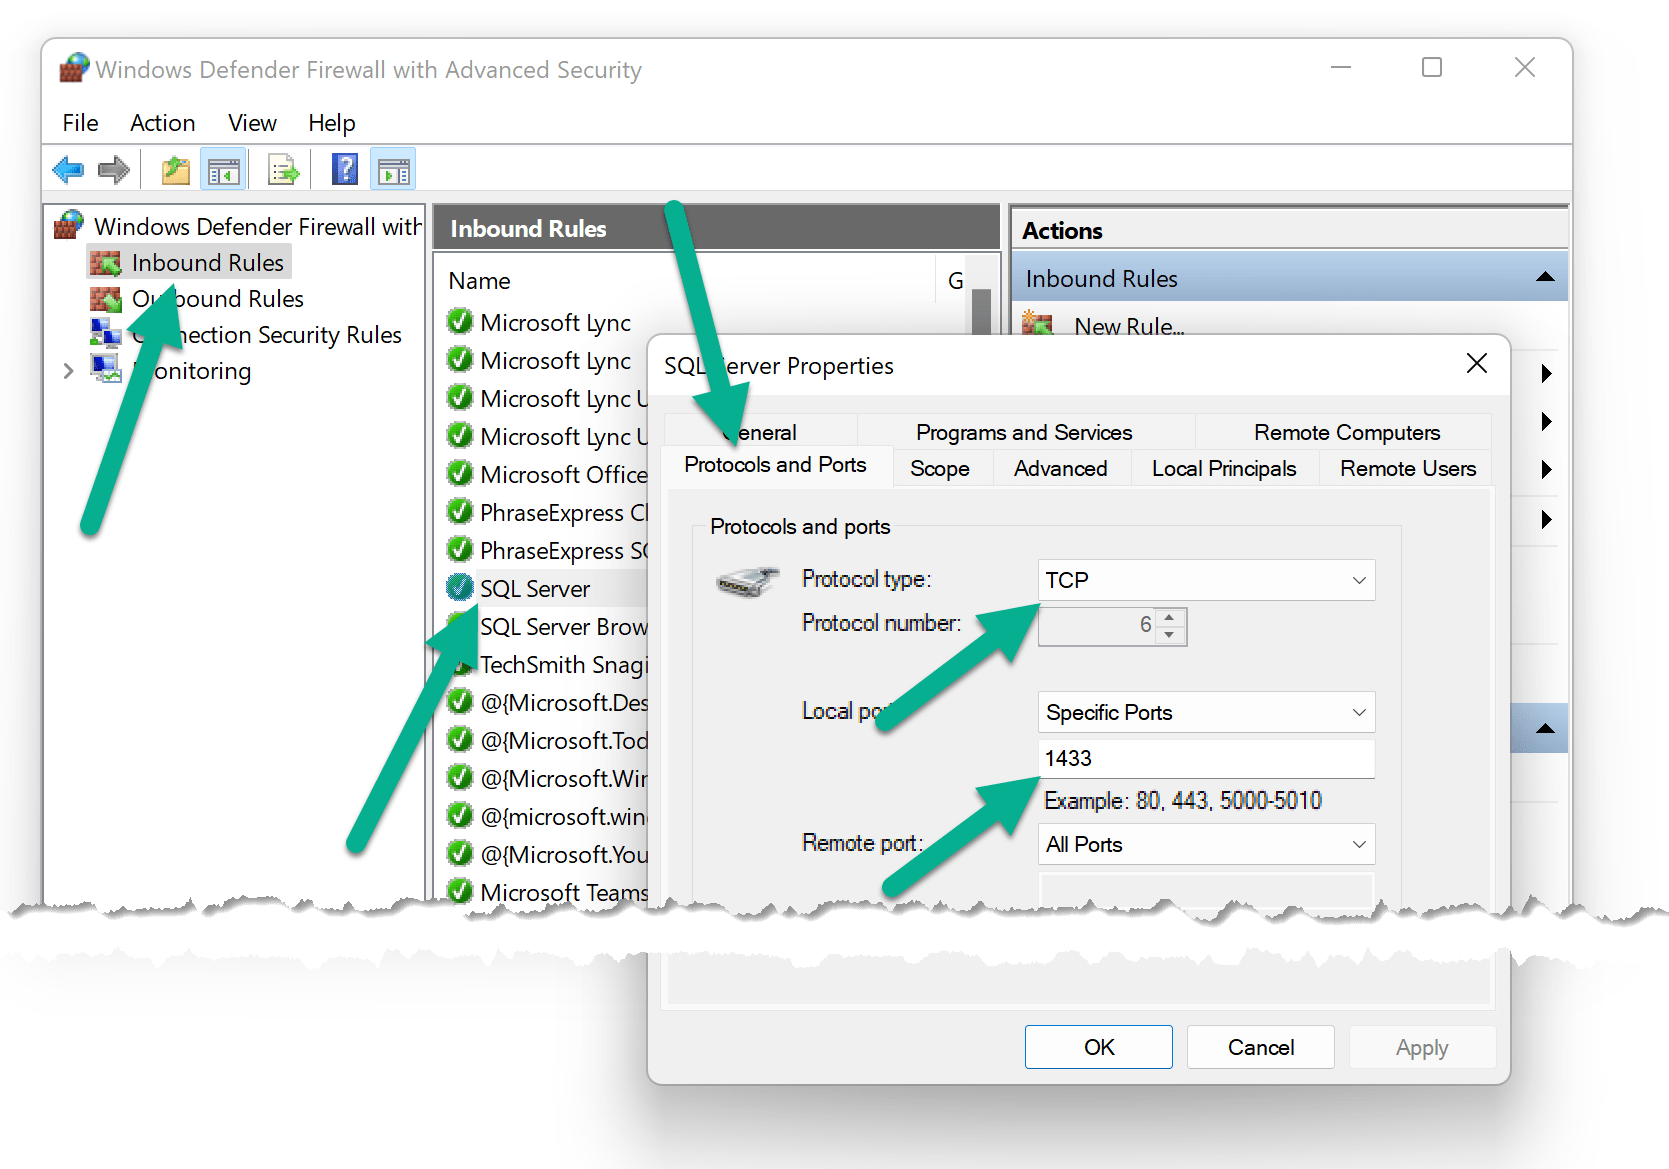Click OK in SQL Server Properties
Image resolution: width=1669 pixels, height=1169 pixels.
(1098, 1047)
